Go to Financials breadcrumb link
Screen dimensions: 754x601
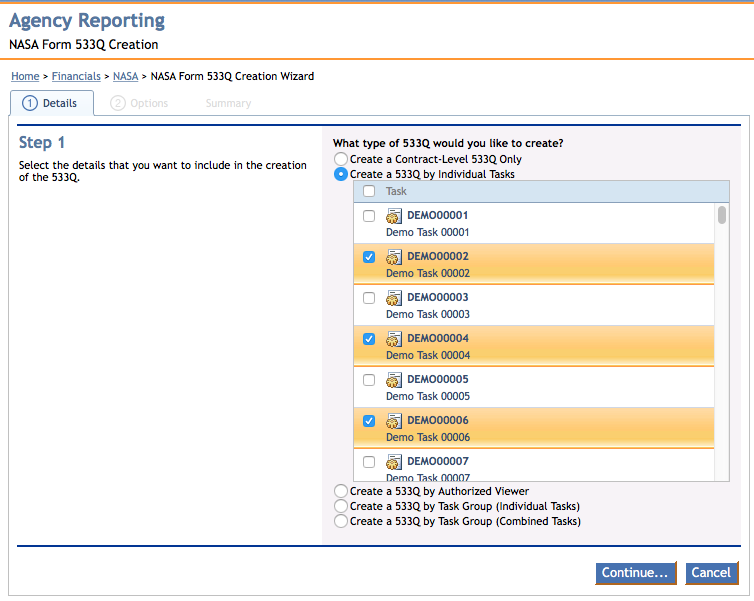pyautogui.click(x=76, y=76)
